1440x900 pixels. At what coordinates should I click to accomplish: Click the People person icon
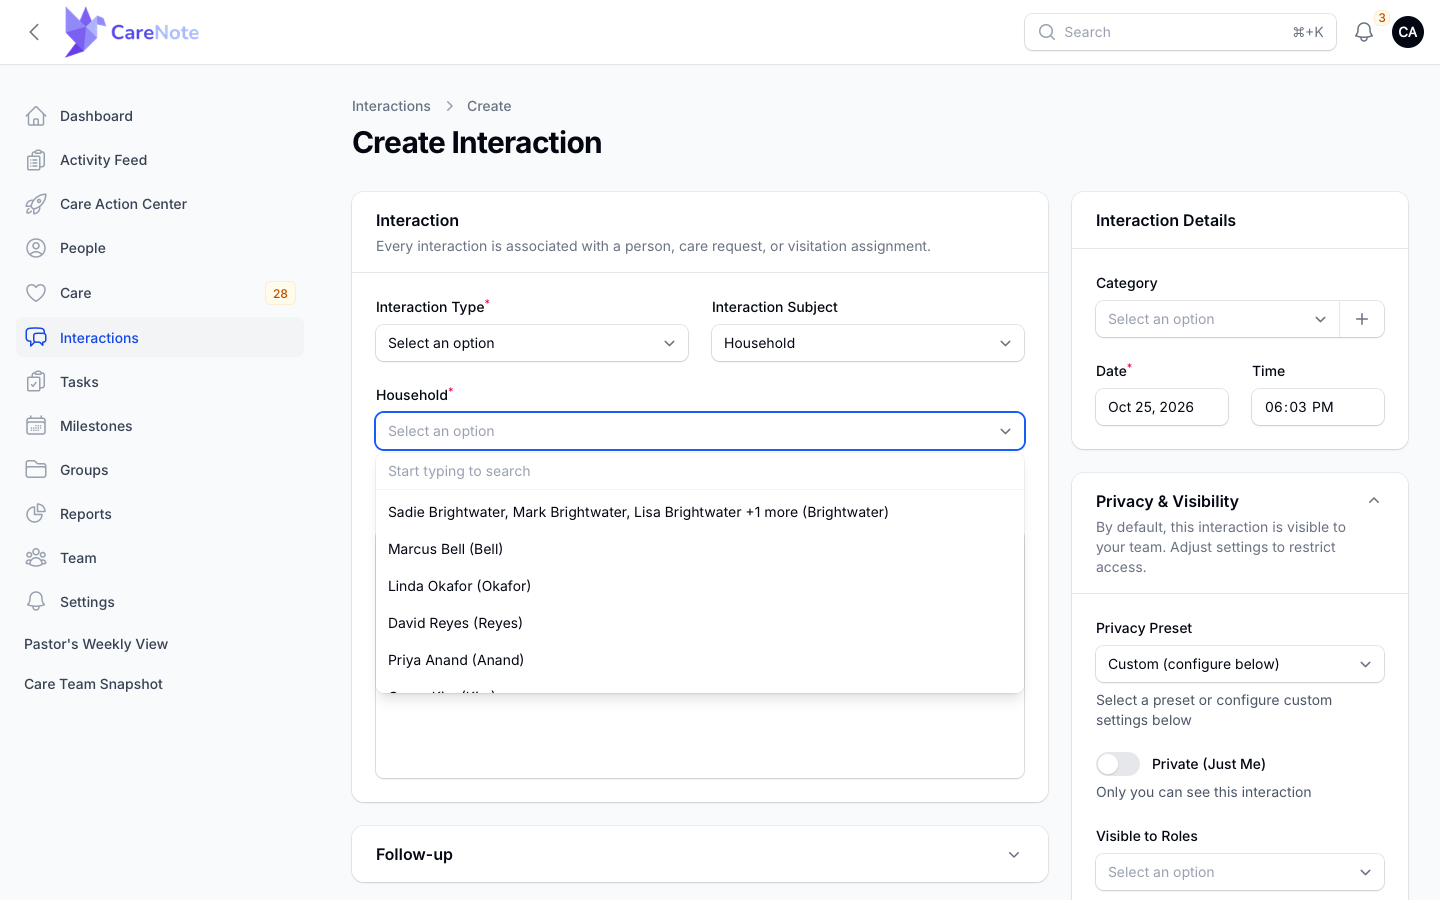click(36, 248)
